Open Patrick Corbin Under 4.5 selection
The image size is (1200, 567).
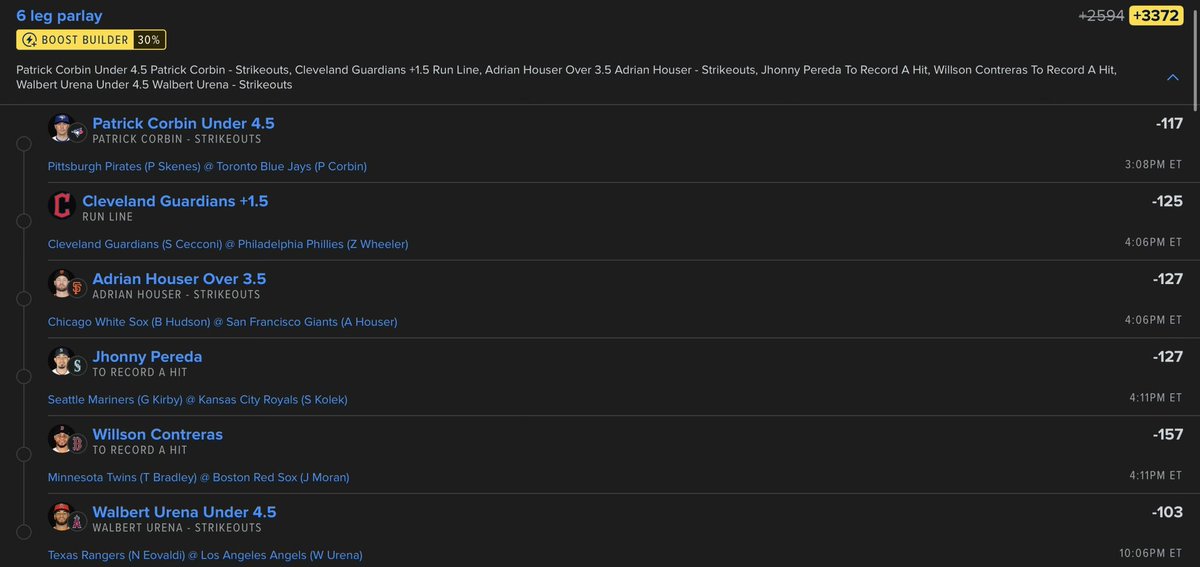[x=183, y=123]
